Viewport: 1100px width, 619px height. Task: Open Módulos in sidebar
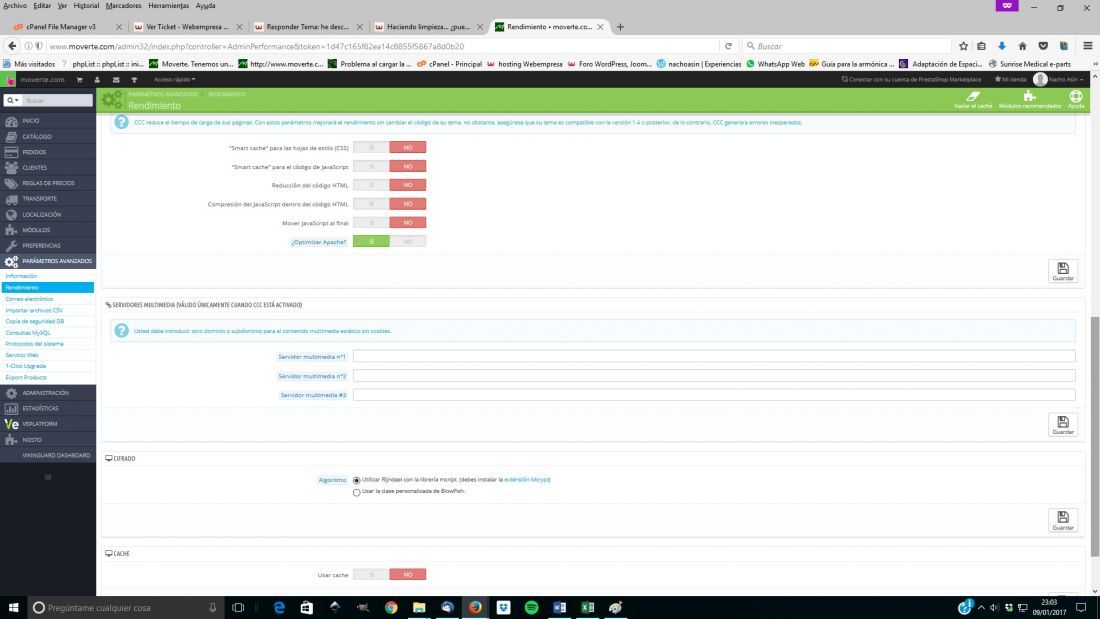(48, 229)
